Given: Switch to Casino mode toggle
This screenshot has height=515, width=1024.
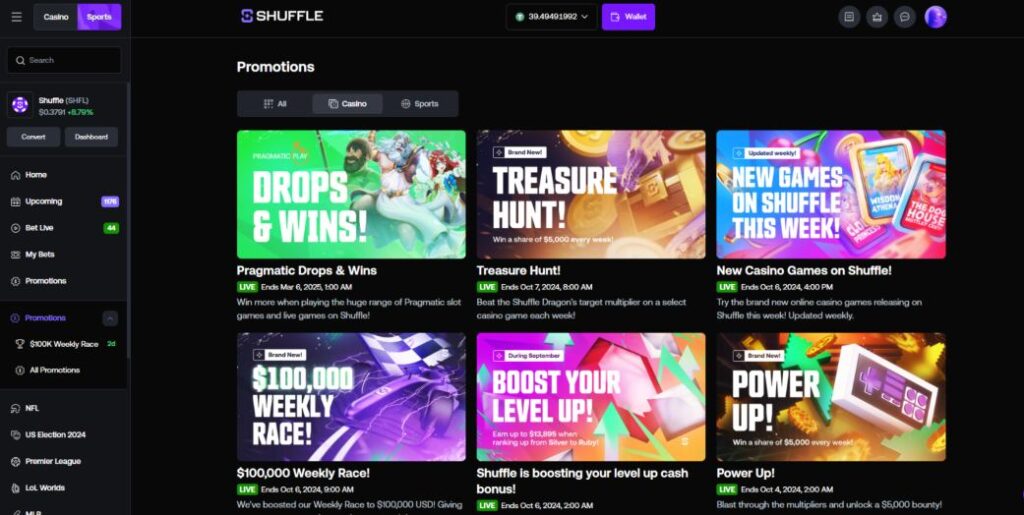Looking at the screenshot, I should [x=56, y=17].
